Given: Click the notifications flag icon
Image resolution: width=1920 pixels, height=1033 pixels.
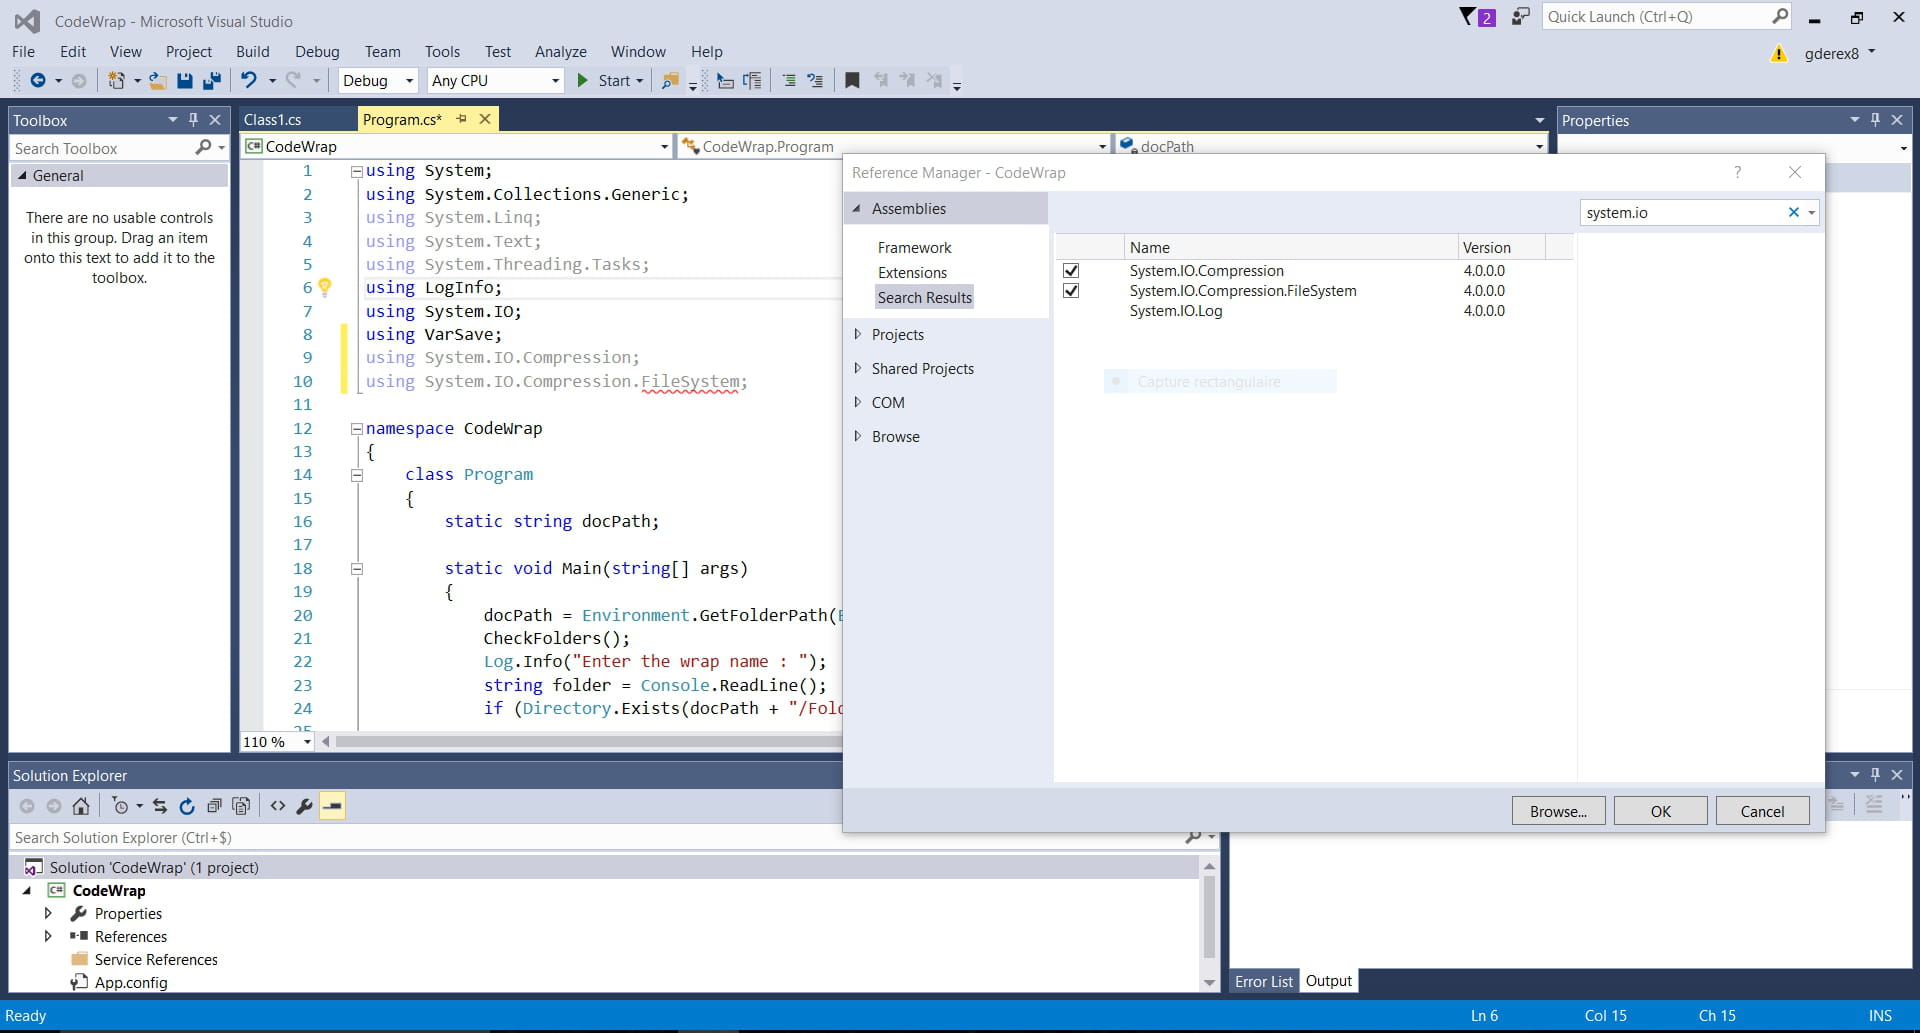Looking at the screenshot, I should [x=1467, y=16].
